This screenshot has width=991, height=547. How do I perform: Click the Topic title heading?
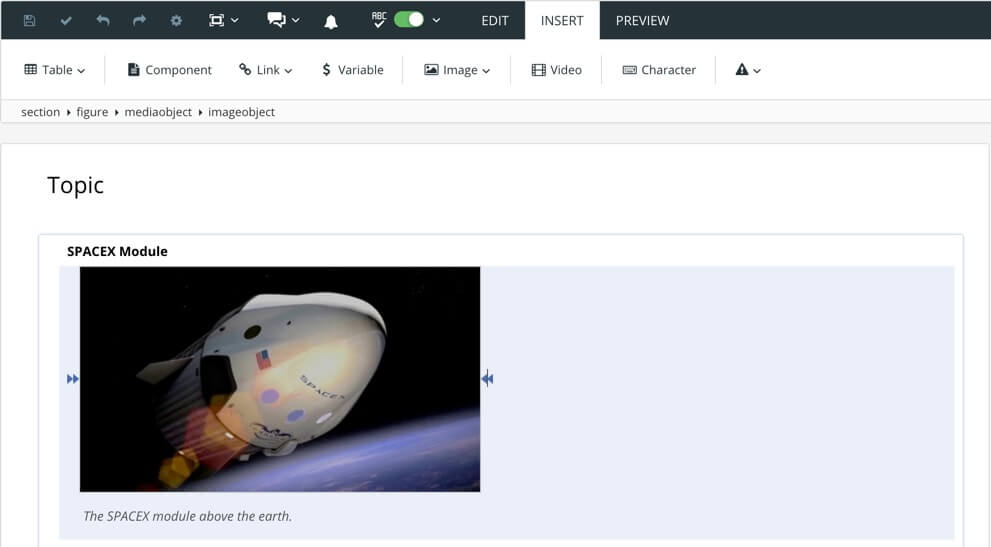[x=75, y=185]
